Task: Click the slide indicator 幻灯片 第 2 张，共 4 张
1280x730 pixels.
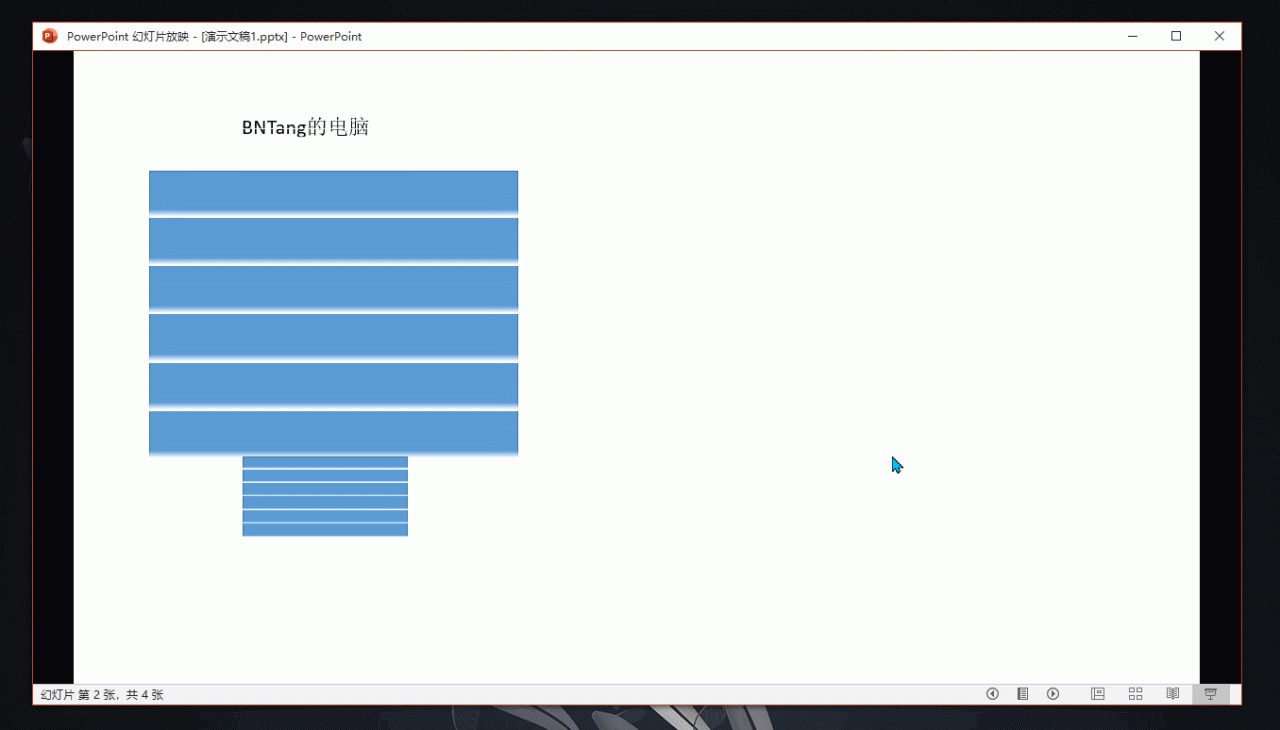Action: [102, 694]
